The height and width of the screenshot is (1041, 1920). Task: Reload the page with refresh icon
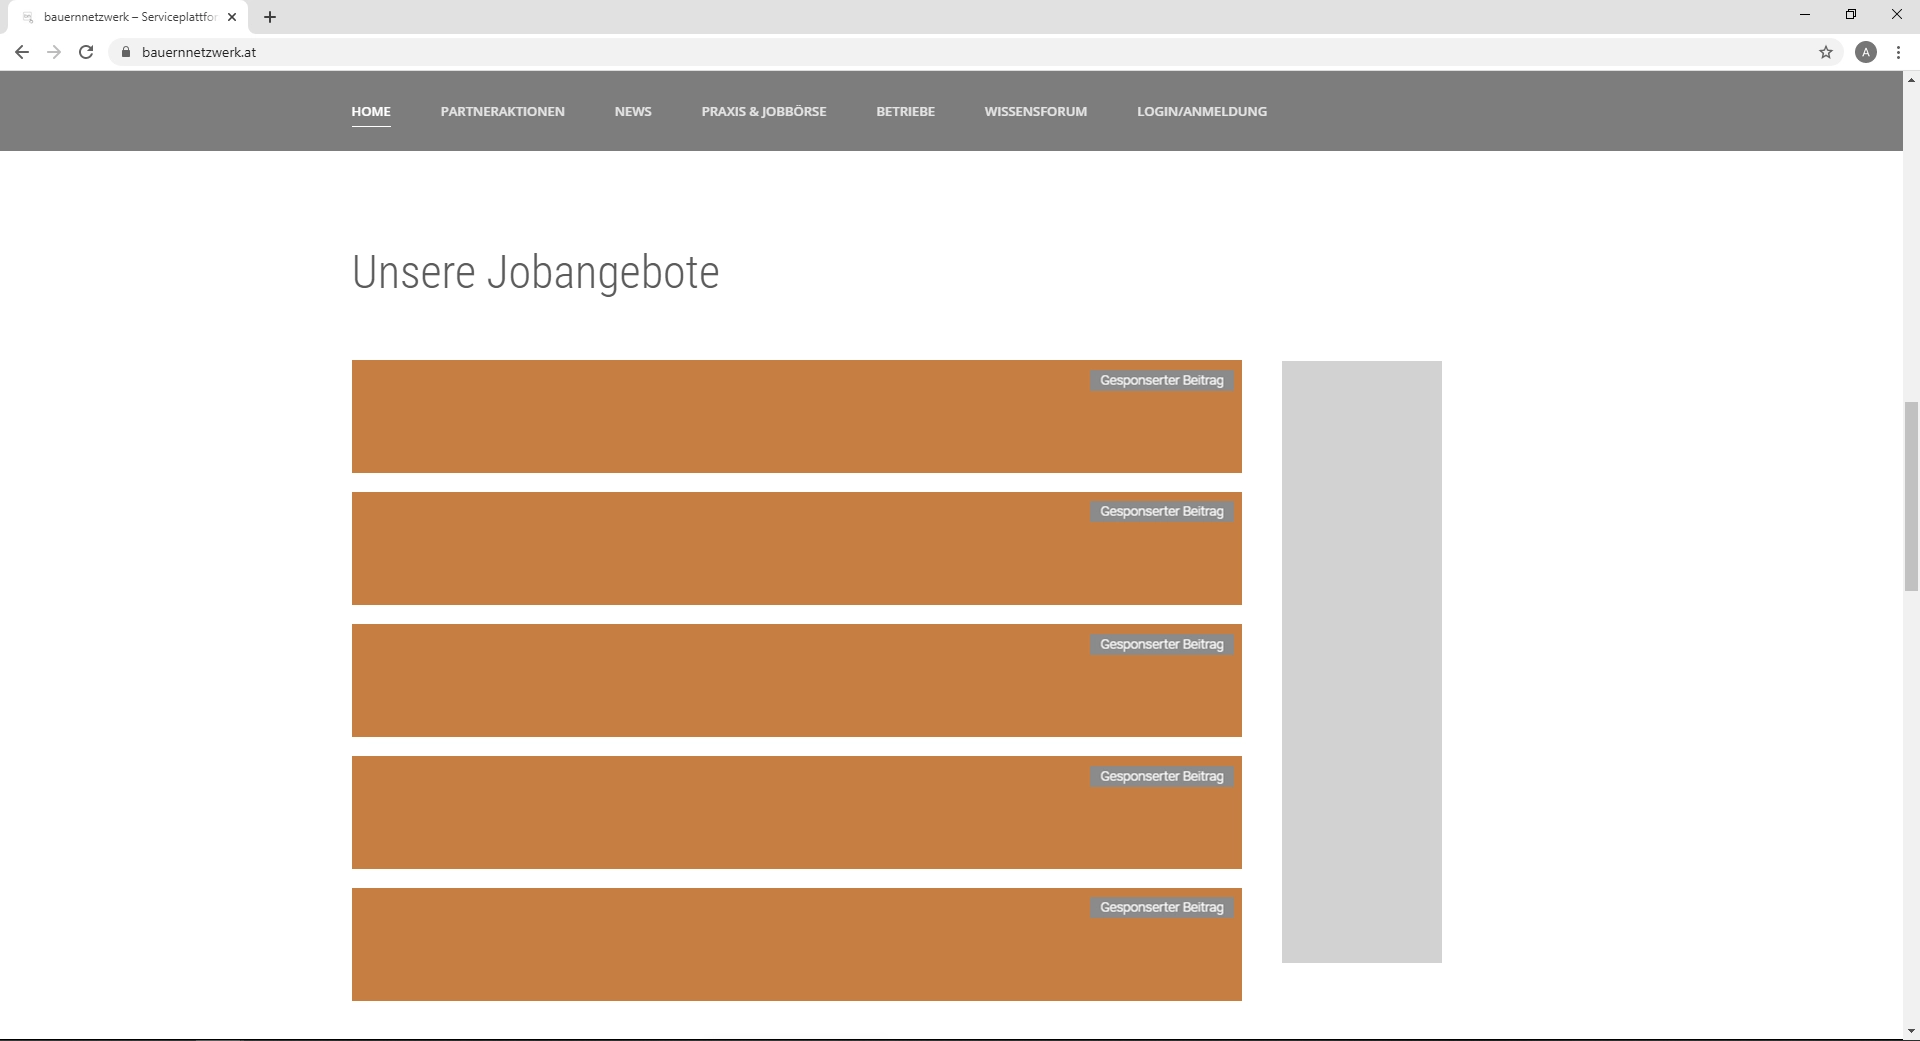[86, 52]
